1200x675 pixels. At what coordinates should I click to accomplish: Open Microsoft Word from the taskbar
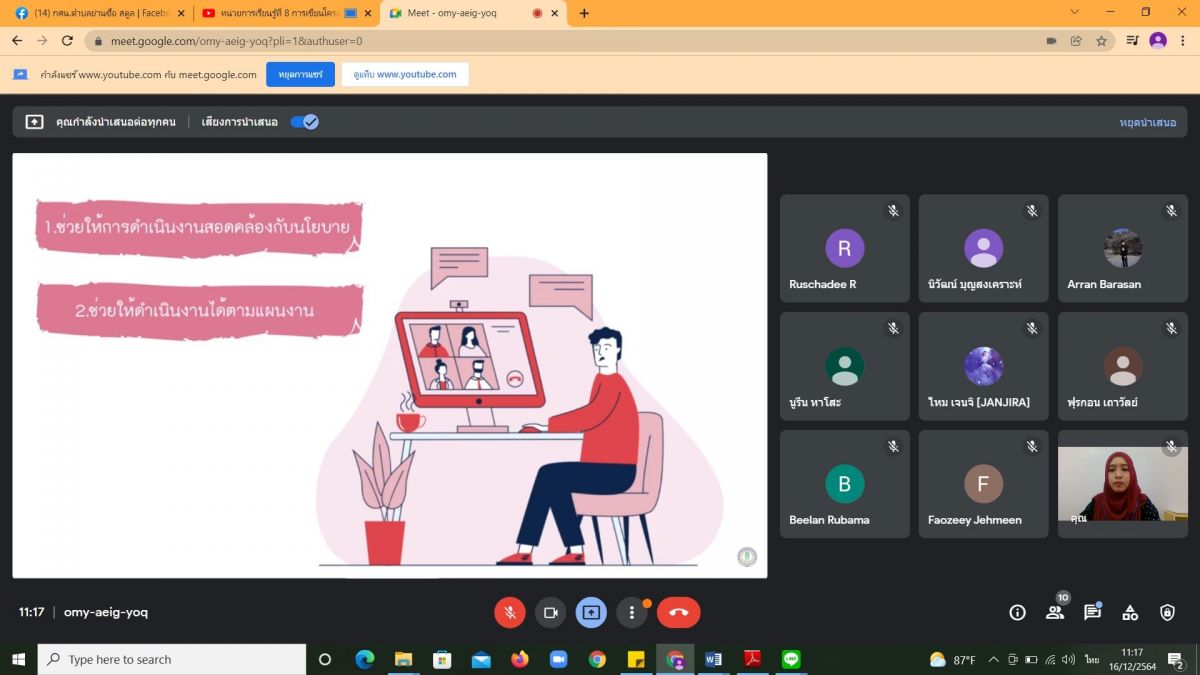[713, 660]
